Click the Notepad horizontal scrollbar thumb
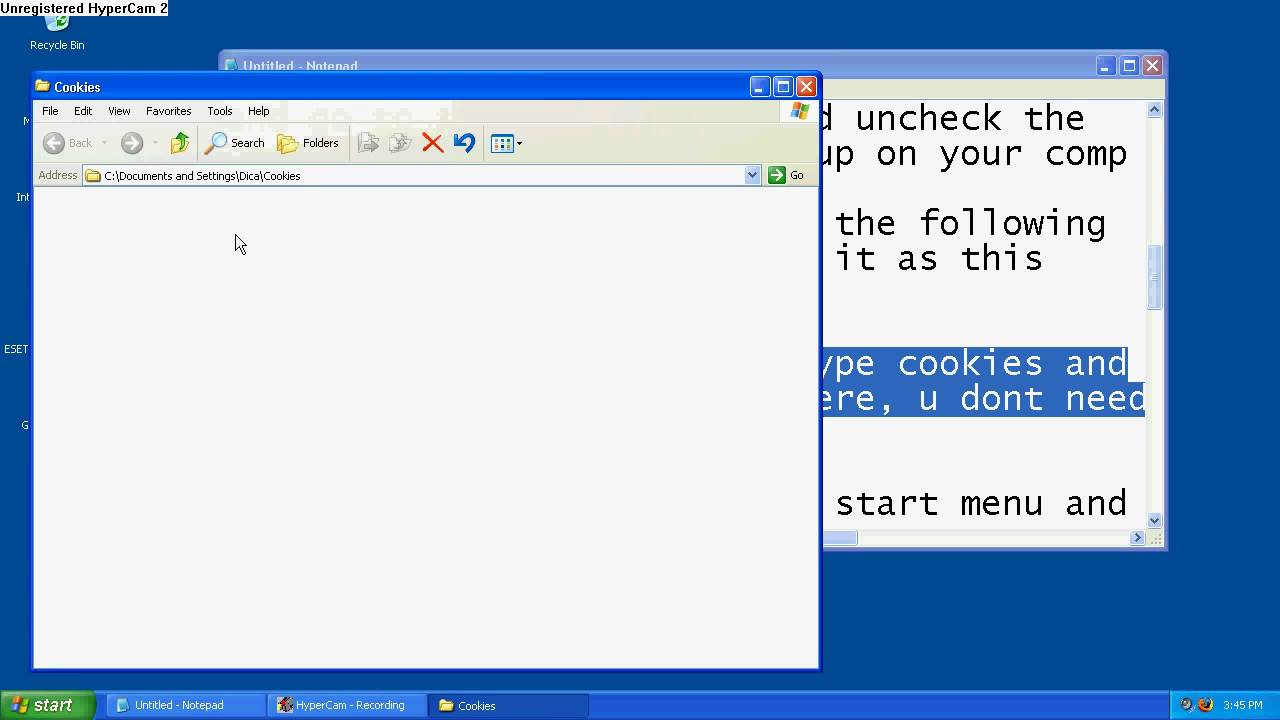Screen dimensions: 1280x720 point(840,538)
